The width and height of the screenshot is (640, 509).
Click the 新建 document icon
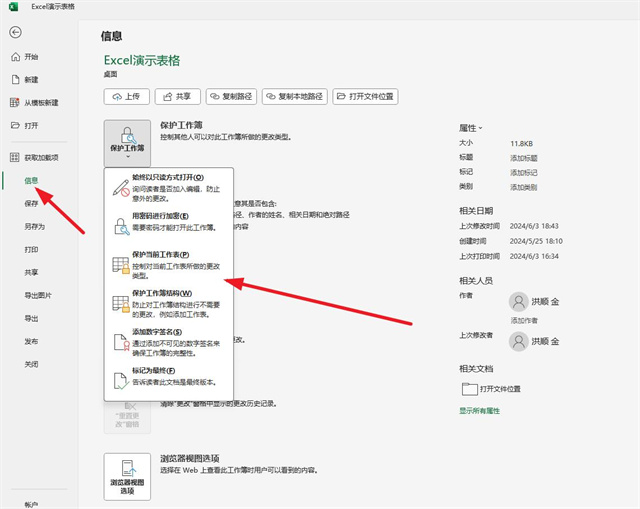tap(15, 80)
